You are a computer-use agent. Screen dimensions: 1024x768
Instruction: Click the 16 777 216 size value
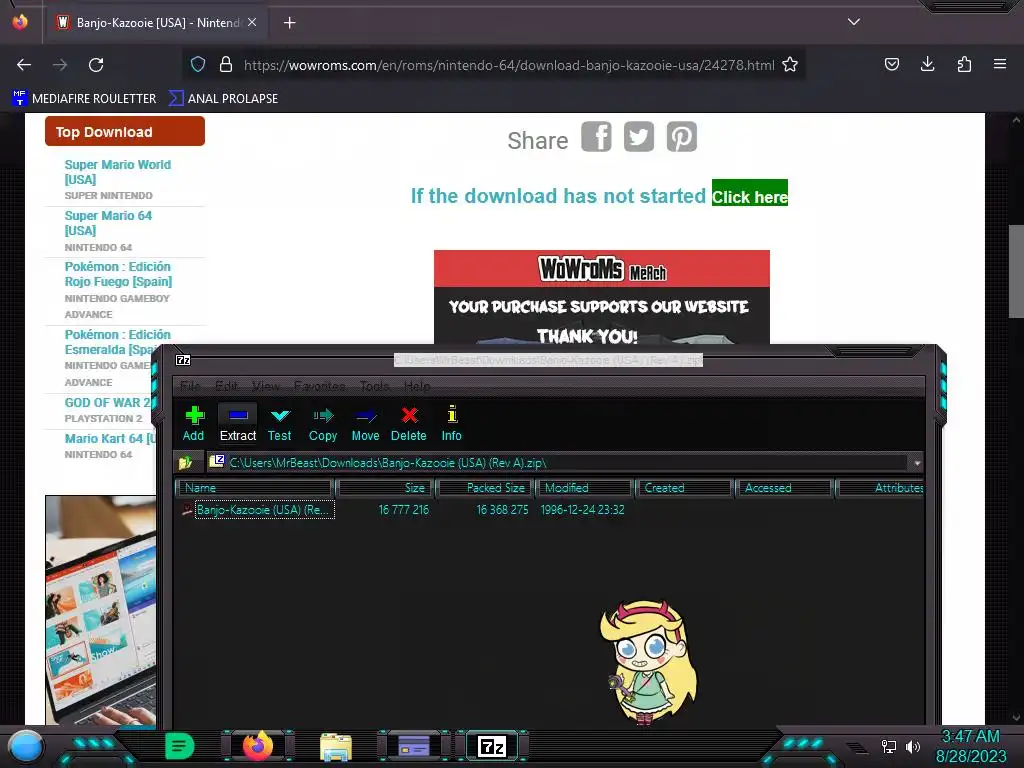(404, 510)
